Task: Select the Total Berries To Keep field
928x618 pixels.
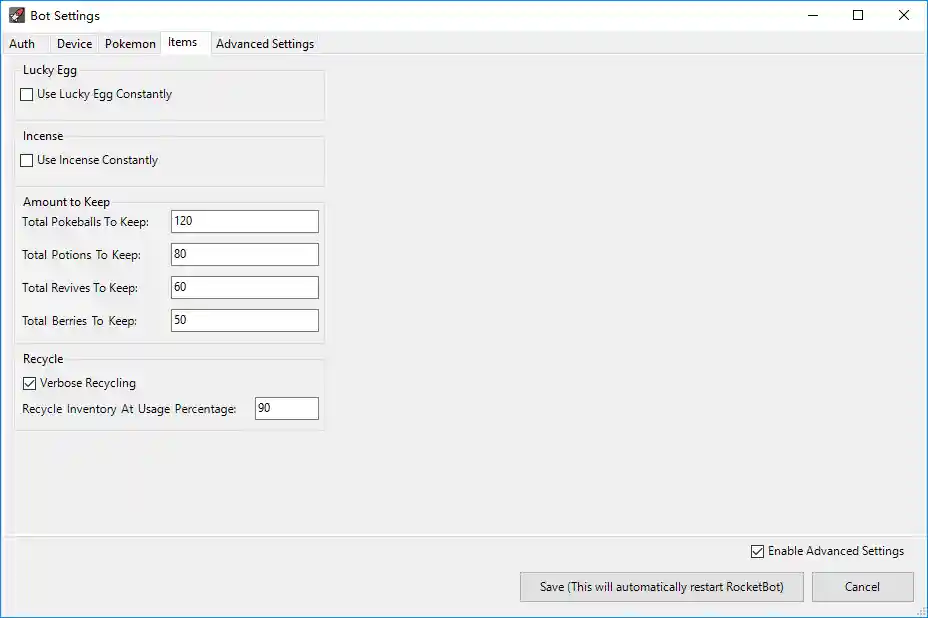Action: (x=244, y=321)
